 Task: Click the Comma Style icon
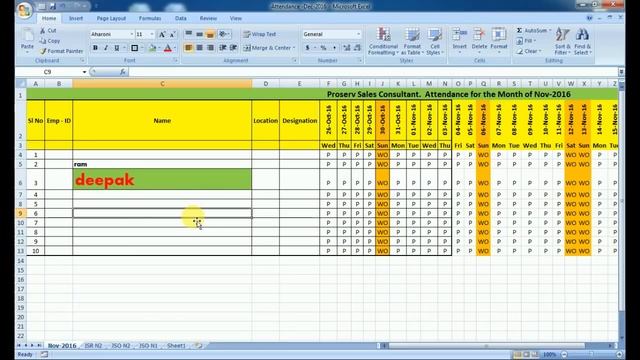point(334,48)
